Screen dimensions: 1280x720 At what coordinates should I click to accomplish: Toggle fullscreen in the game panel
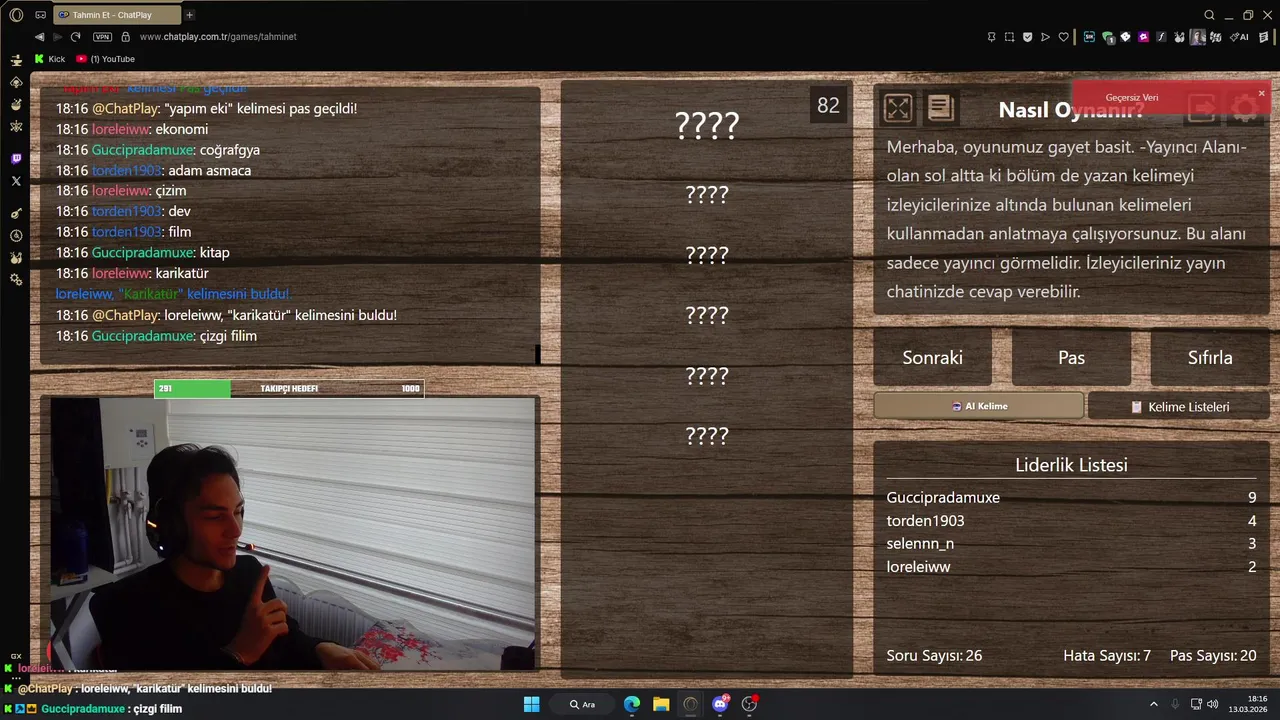(898, 108)
